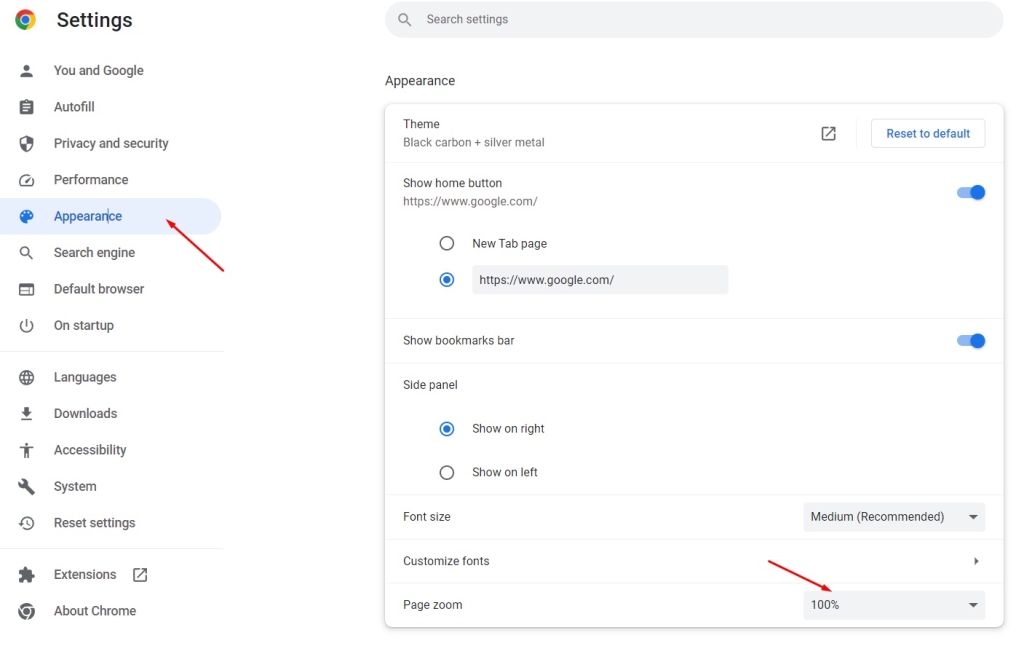Expand Customize fonts with the right arrow
The width and height of the screenshot is (1024, 654).
976,561
